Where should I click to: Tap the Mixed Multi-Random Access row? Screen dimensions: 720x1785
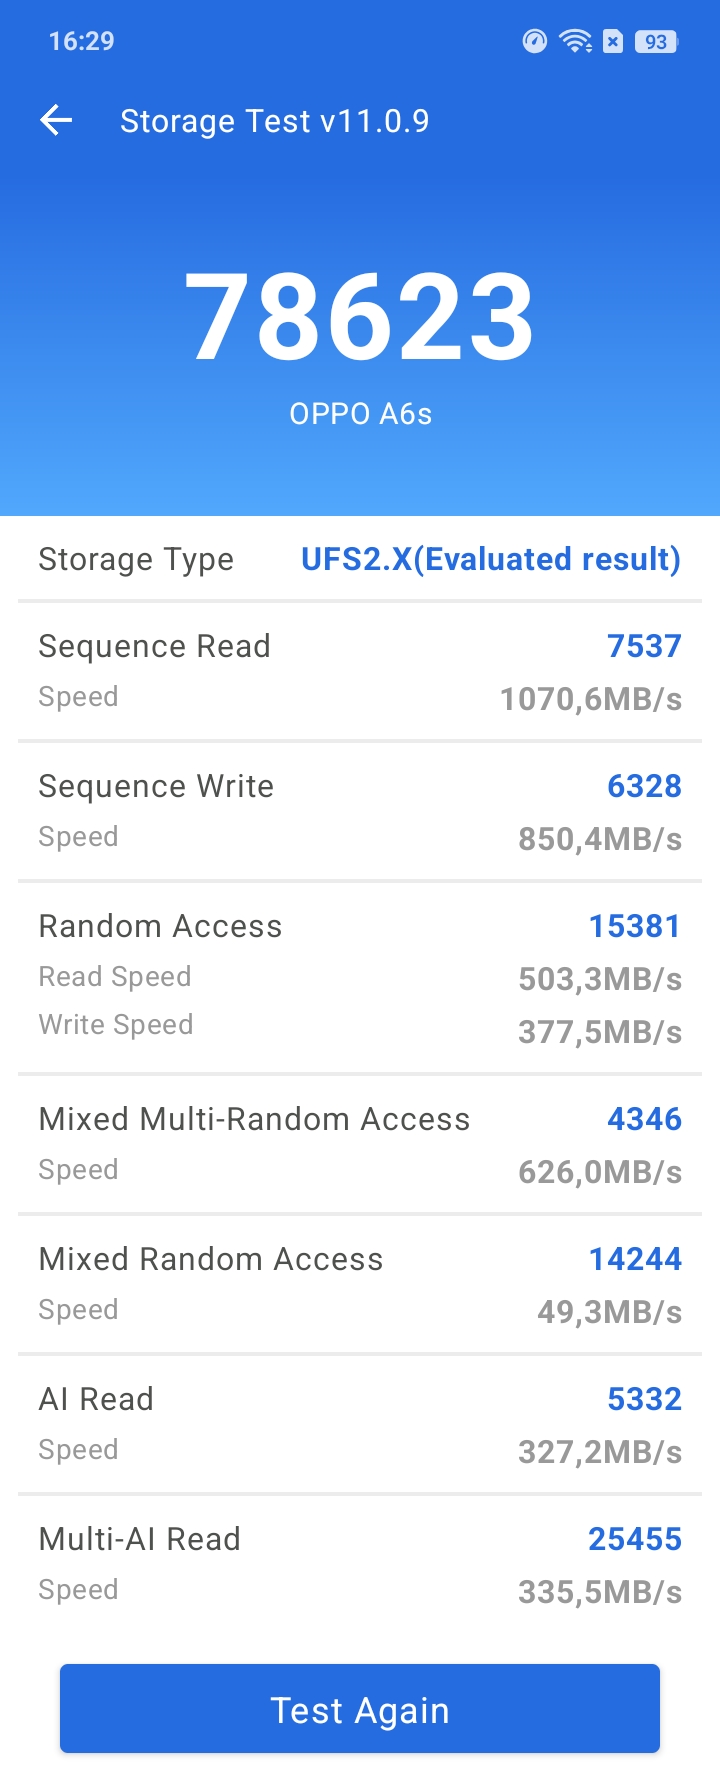[x=360, y=1144]
